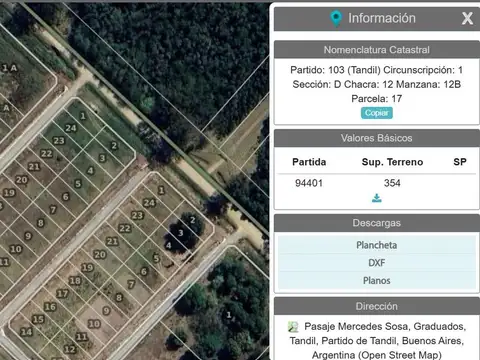Open the DXF download
The width and height of the screenshot is (480, 360).
[x=377, y=263]
